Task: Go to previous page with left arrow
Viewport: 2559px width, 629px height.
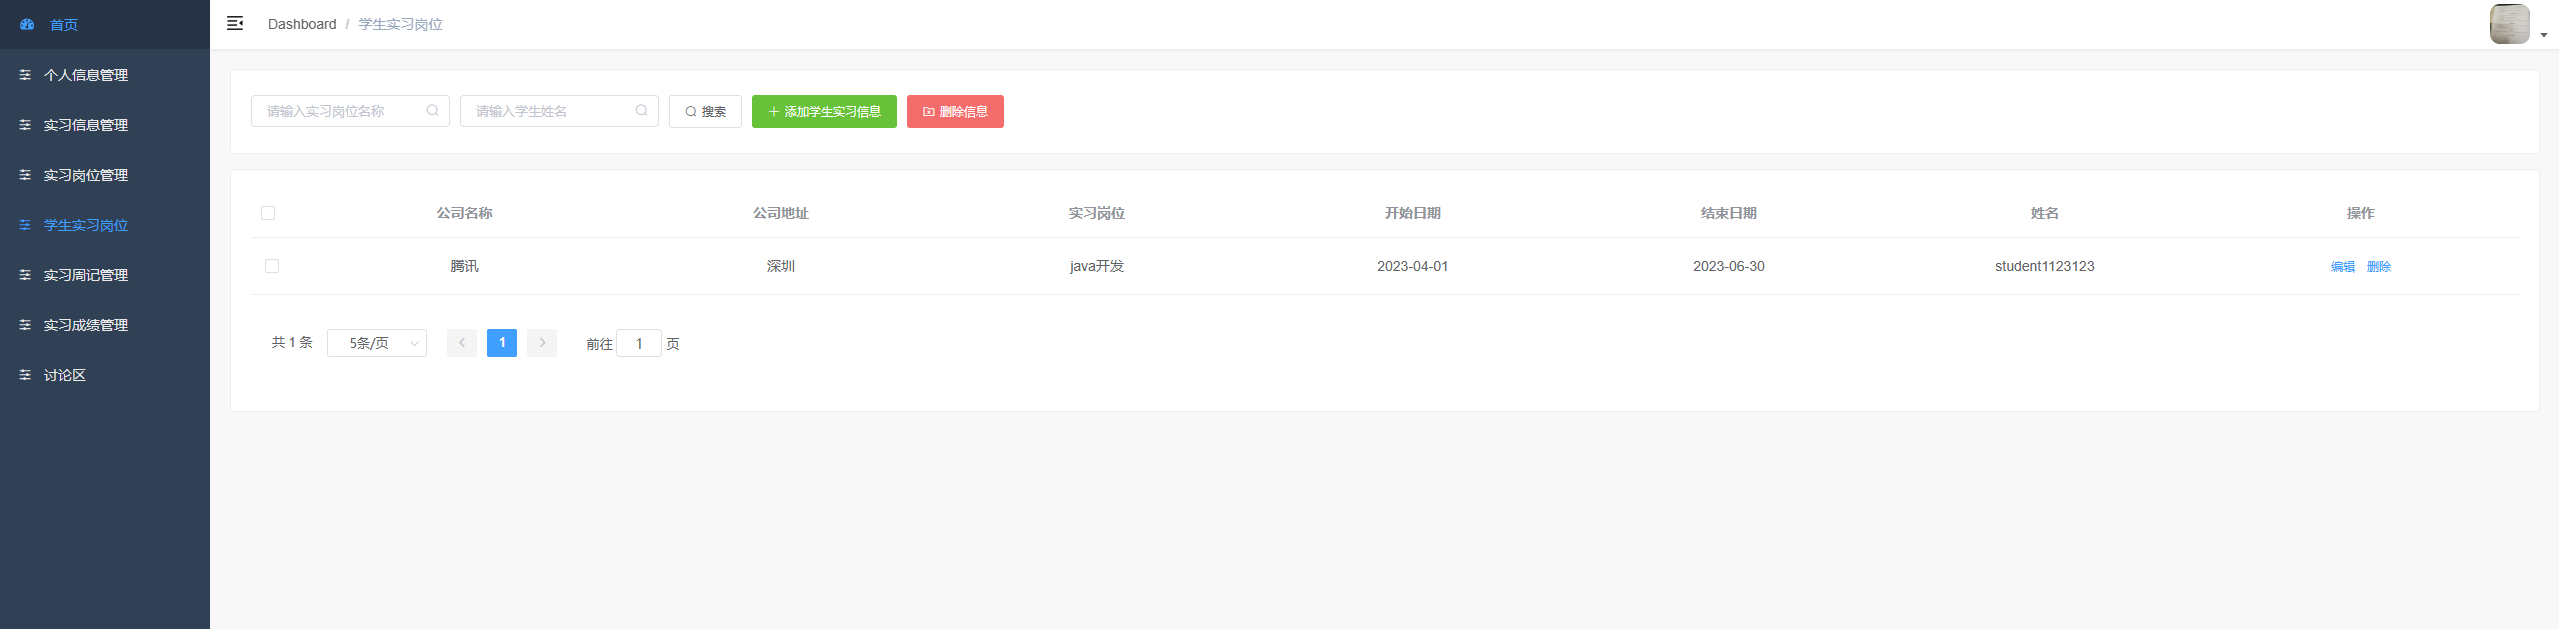Action: 462,343
